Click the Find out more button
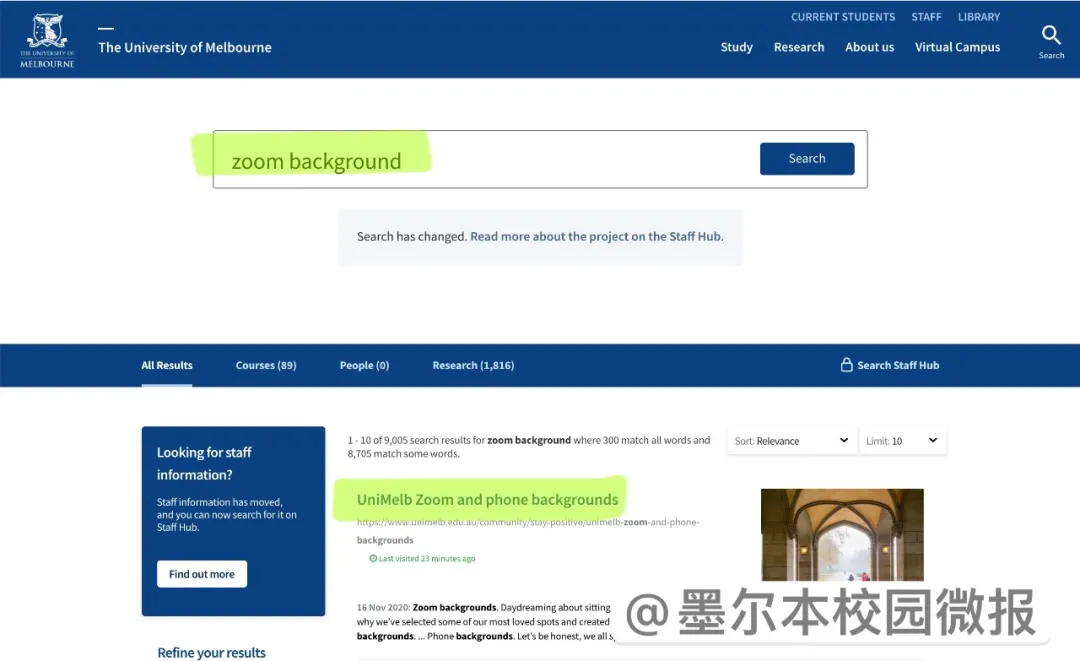 point(202,574)
